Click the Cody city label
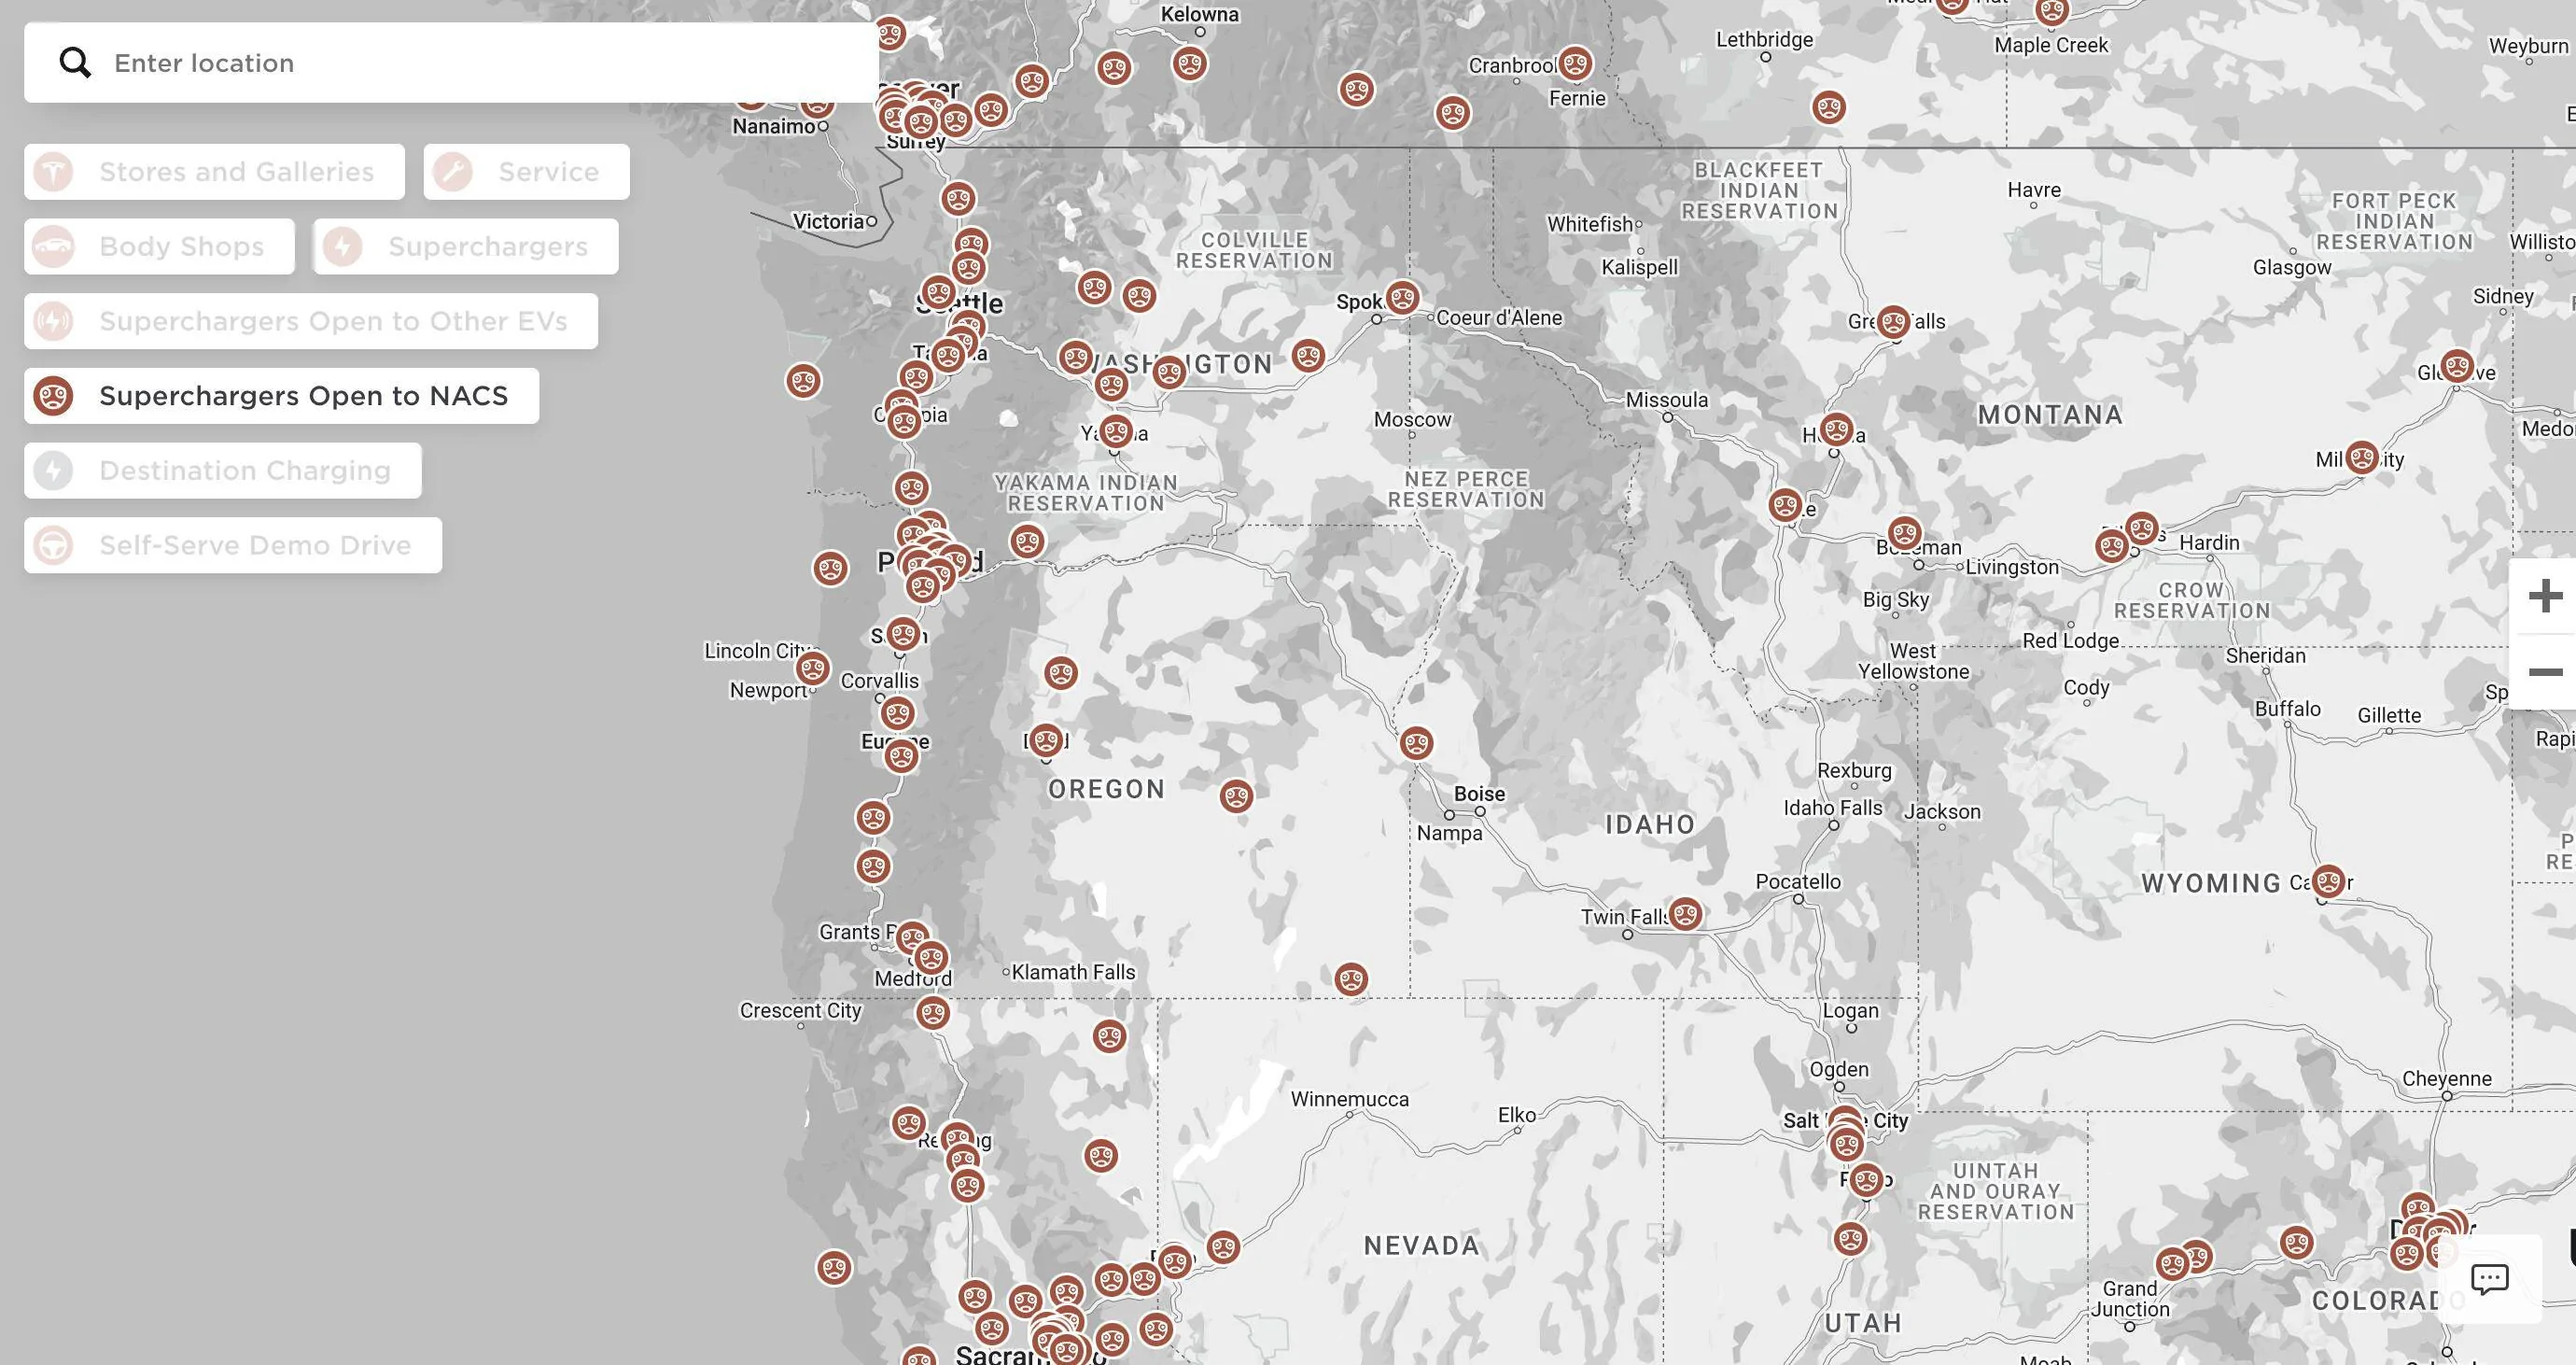This screenshot has width=2576, height=1365. pyautogui.click(x=2086, y=687)
